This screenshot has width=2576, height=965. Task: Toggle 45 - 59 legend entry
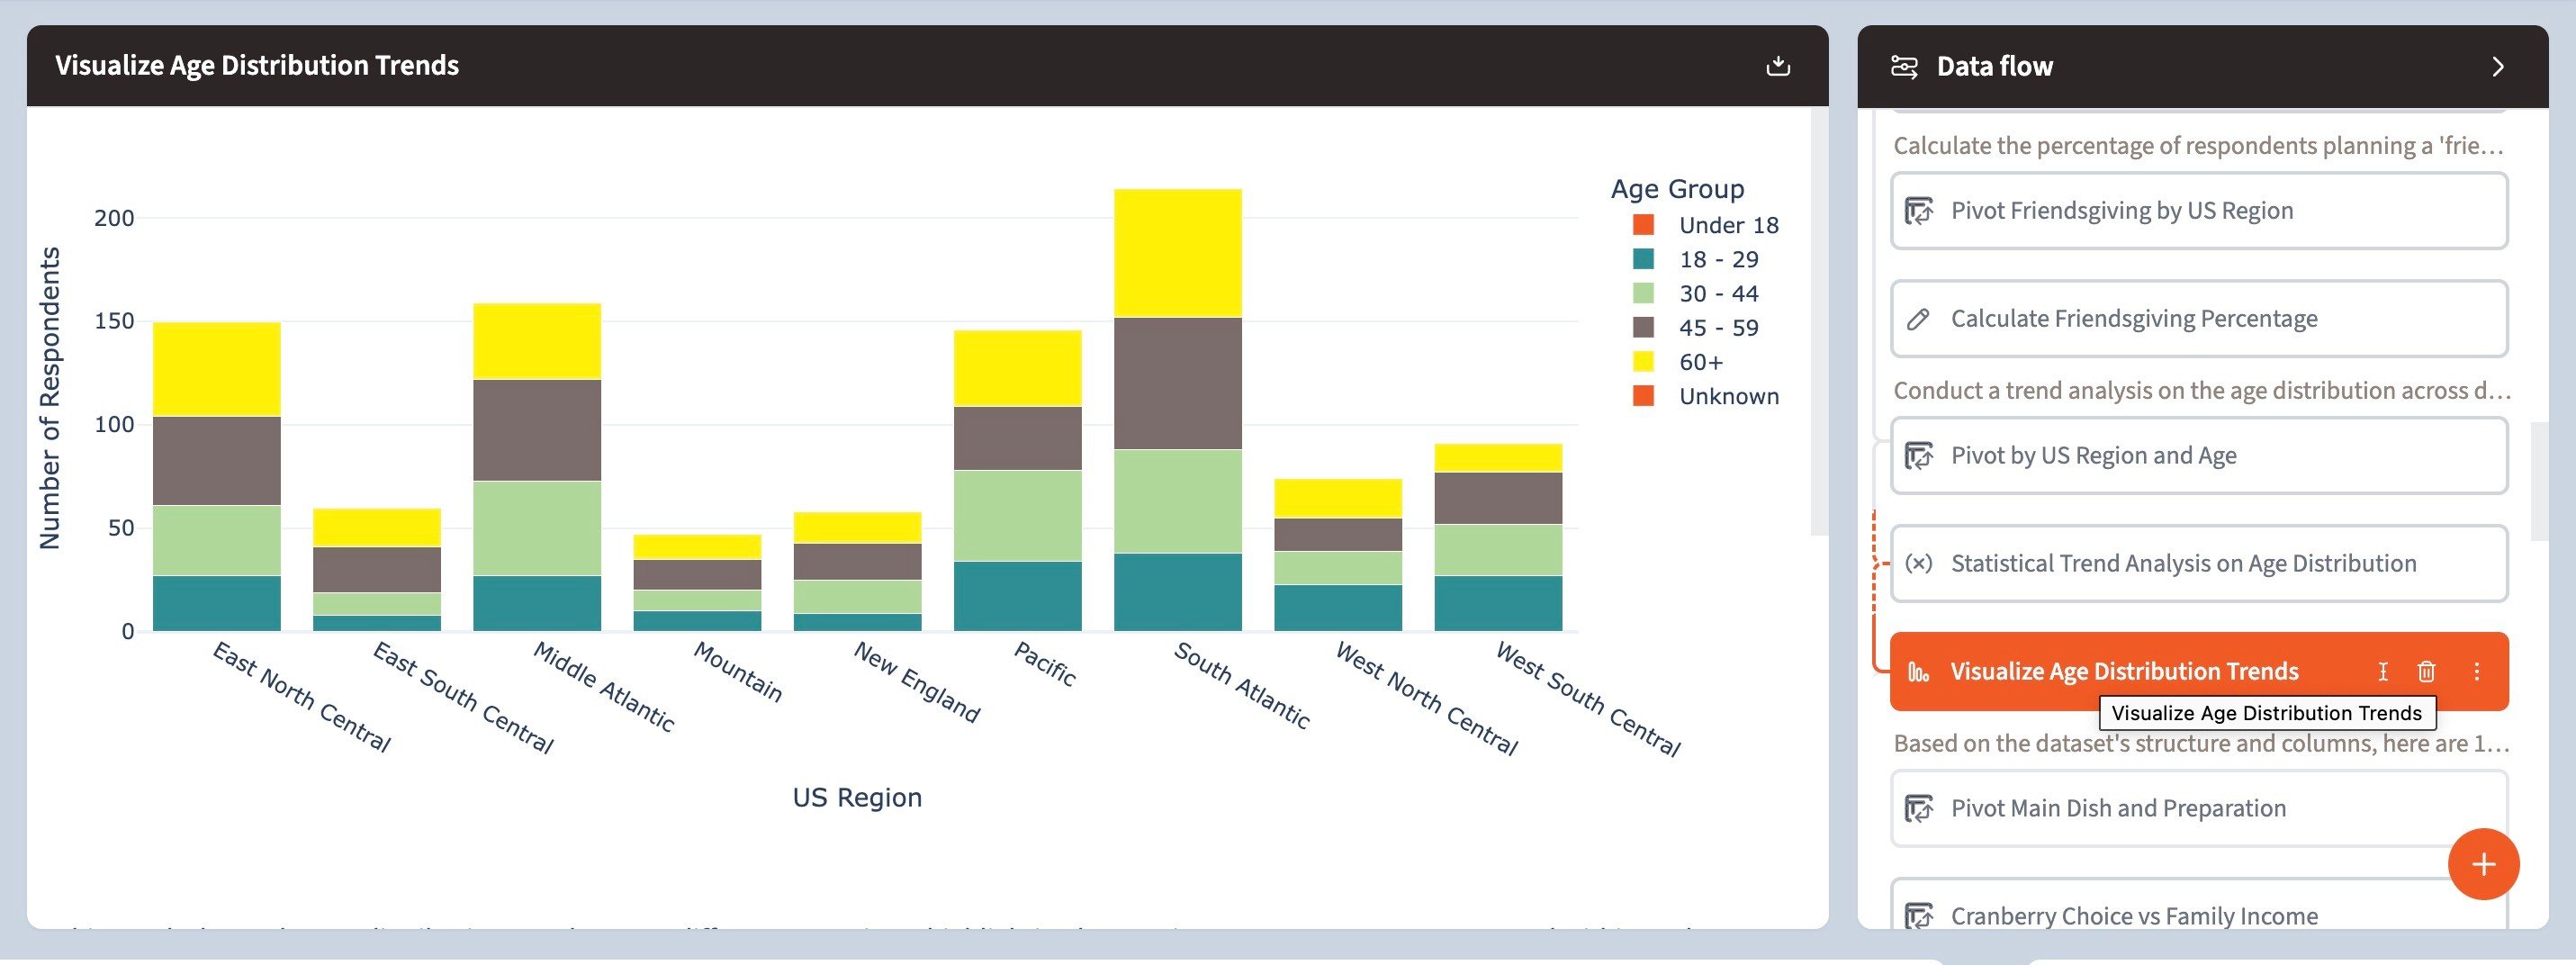(1695, 328)
